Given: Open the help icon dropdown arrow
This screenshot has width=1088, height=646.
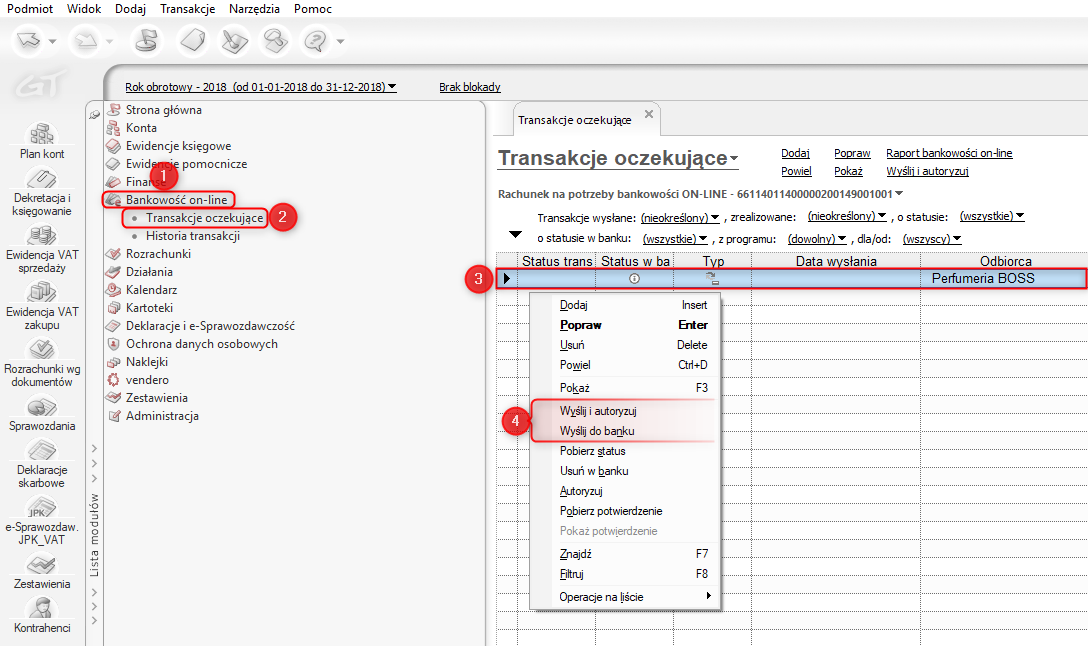Looking at the screenshot, I should click(x=340, y=42).
